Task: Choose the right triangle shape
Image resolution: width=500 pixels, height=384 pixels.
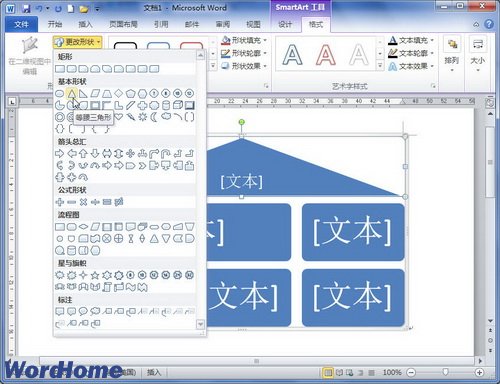Action: tap(83, 94)
